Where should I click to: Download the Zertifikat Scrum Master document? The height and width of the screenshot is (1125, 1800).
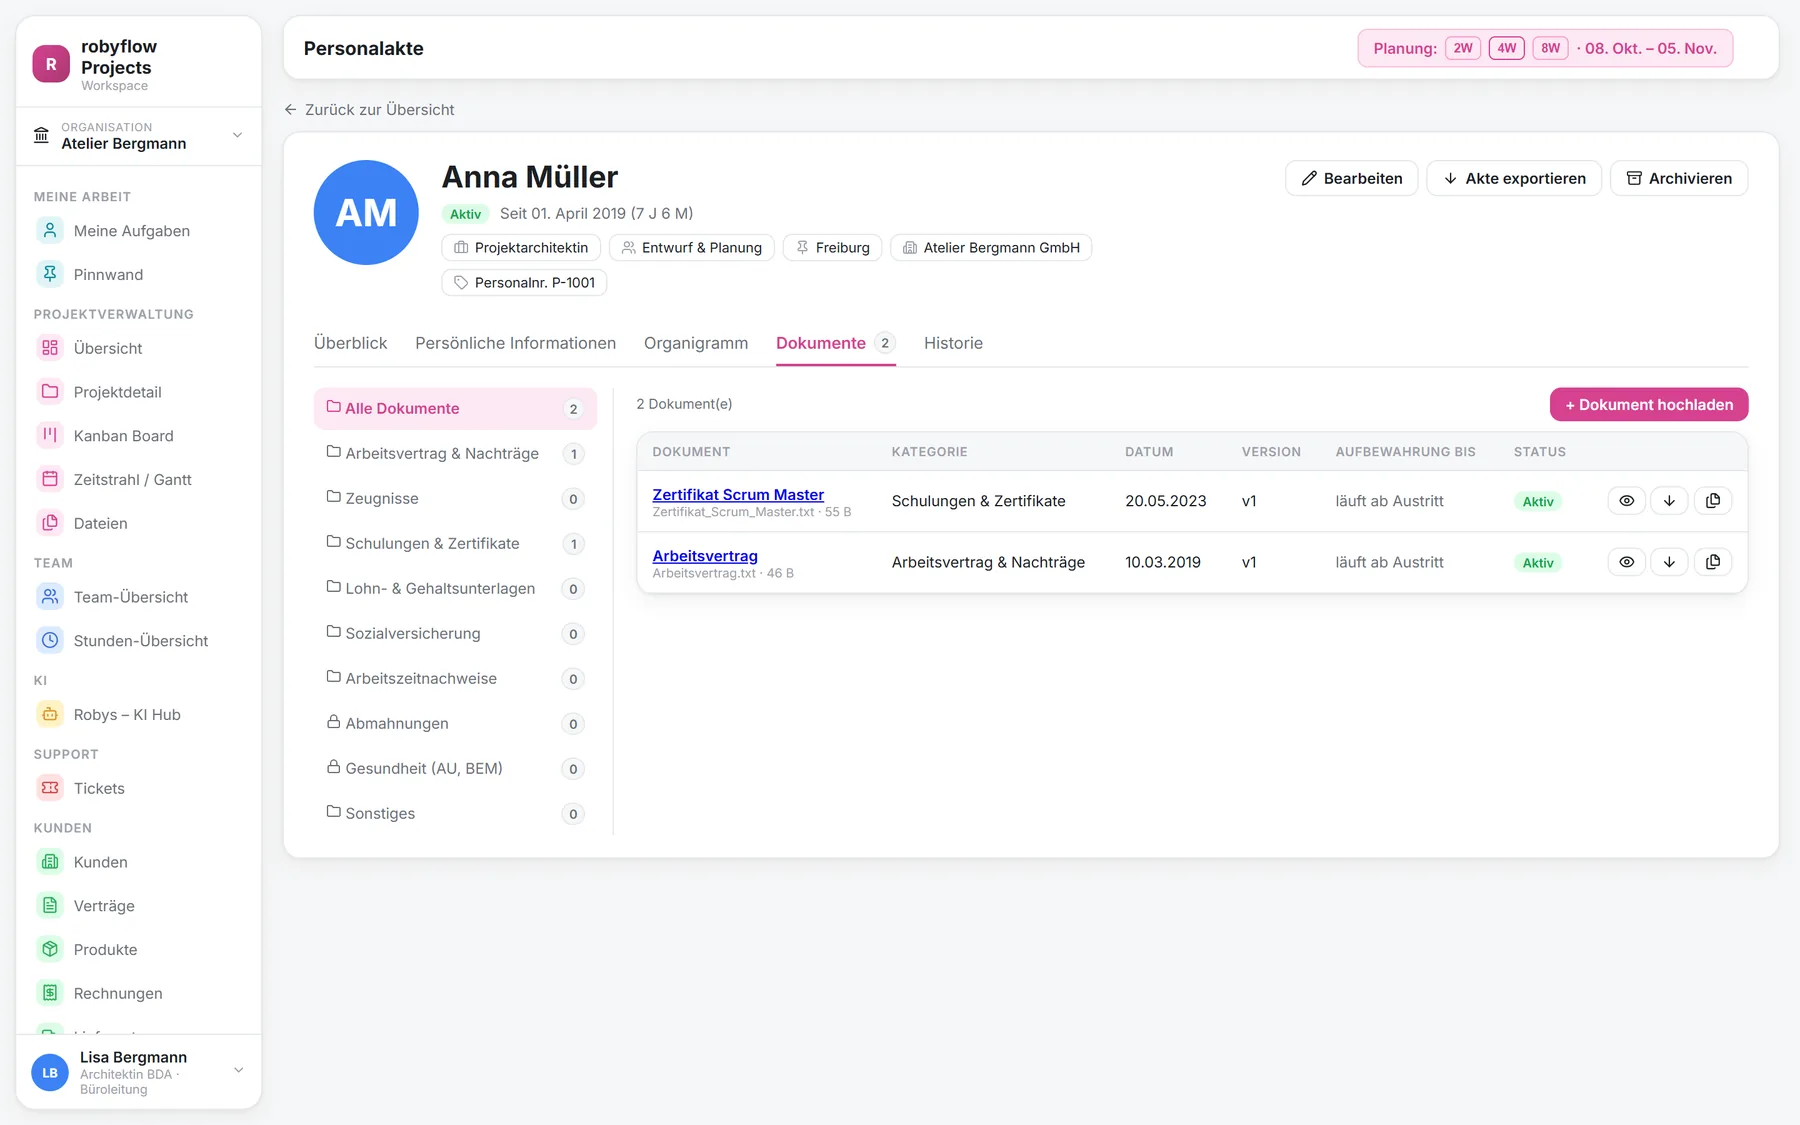1669,501
